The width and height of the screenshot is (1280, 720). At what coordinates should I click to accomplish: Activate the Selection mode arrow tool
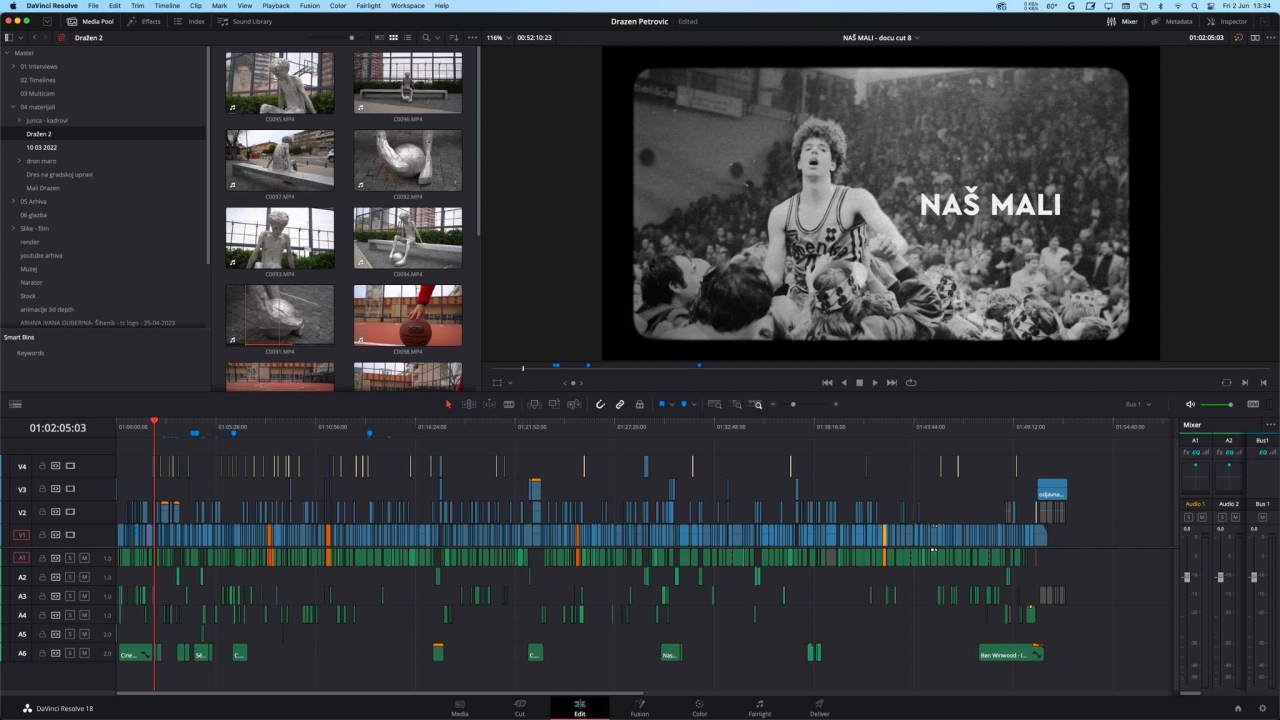click(x=448, y=404)
